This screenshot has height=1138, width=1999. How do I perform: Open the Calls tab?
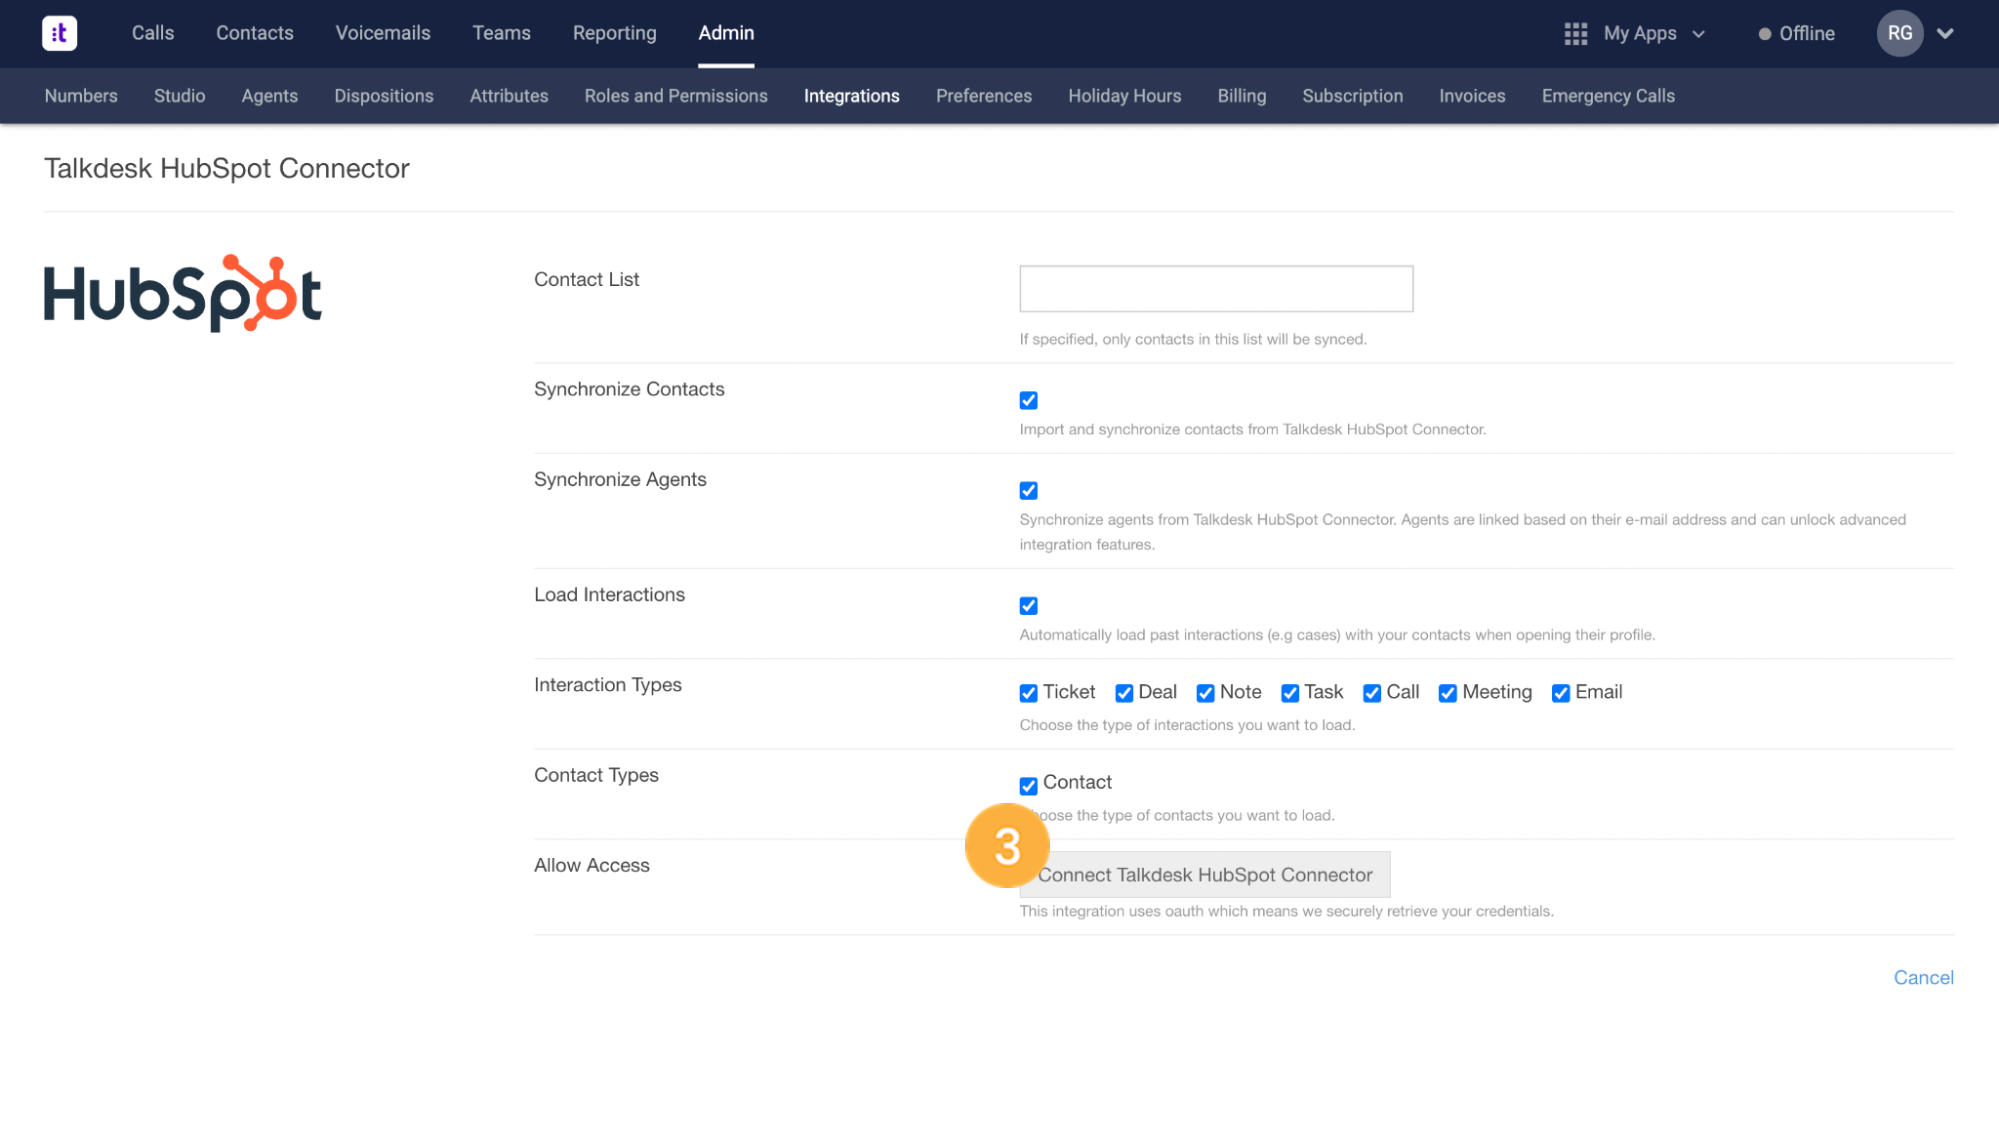coord(153,33)
